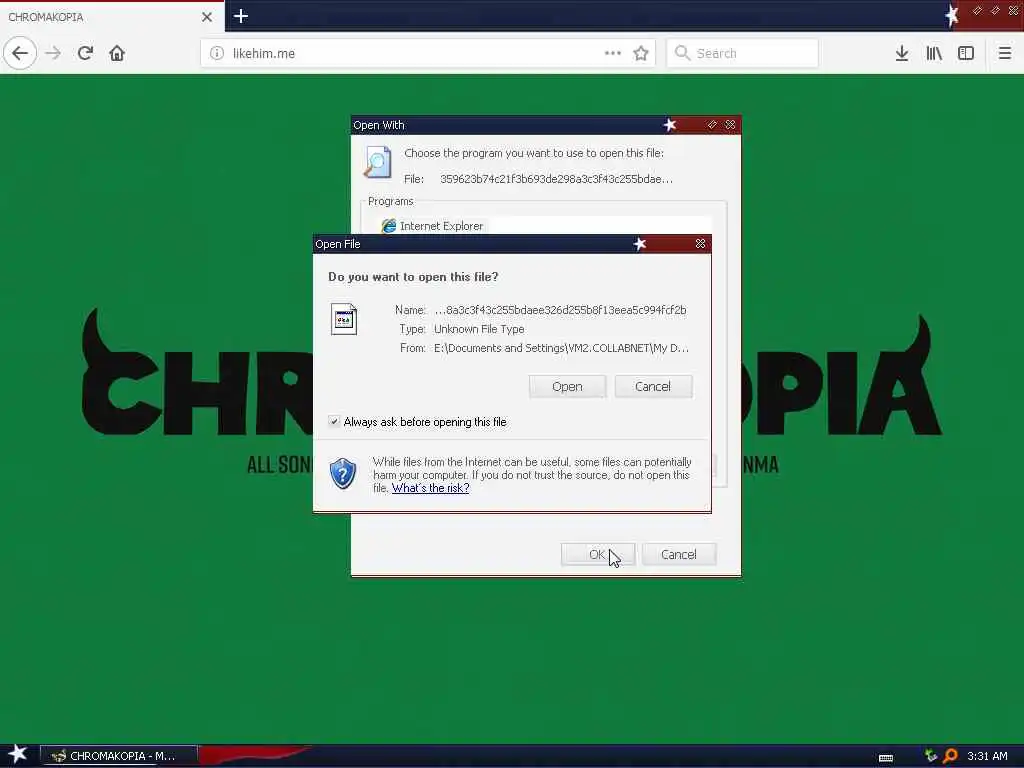The height and width of the screenshot is (768, 1024).
Task: Close the Open With dialog window
Action: [x=730, y=125]
